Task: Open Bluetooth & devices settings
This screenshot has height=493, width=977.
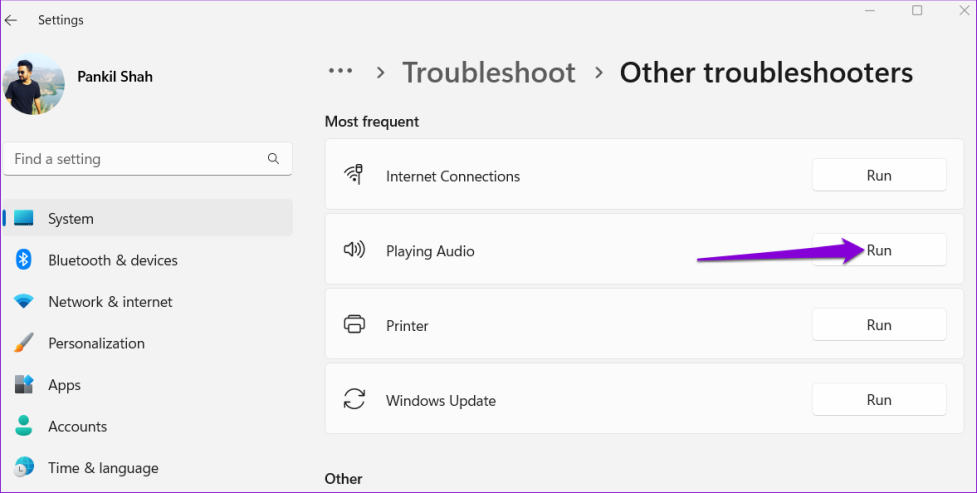Action: coord(112,260)
